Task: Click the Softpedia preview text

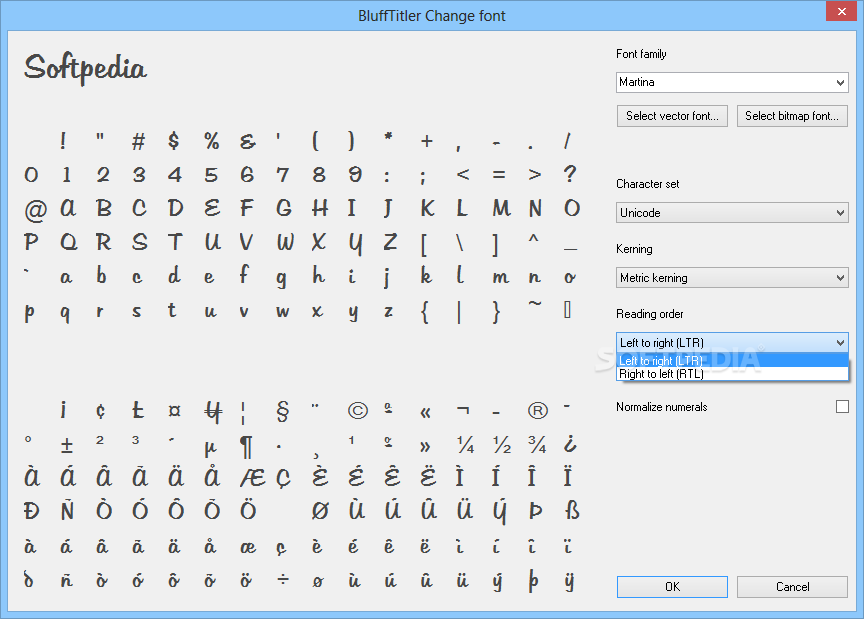Action: [x=85, y=68]
